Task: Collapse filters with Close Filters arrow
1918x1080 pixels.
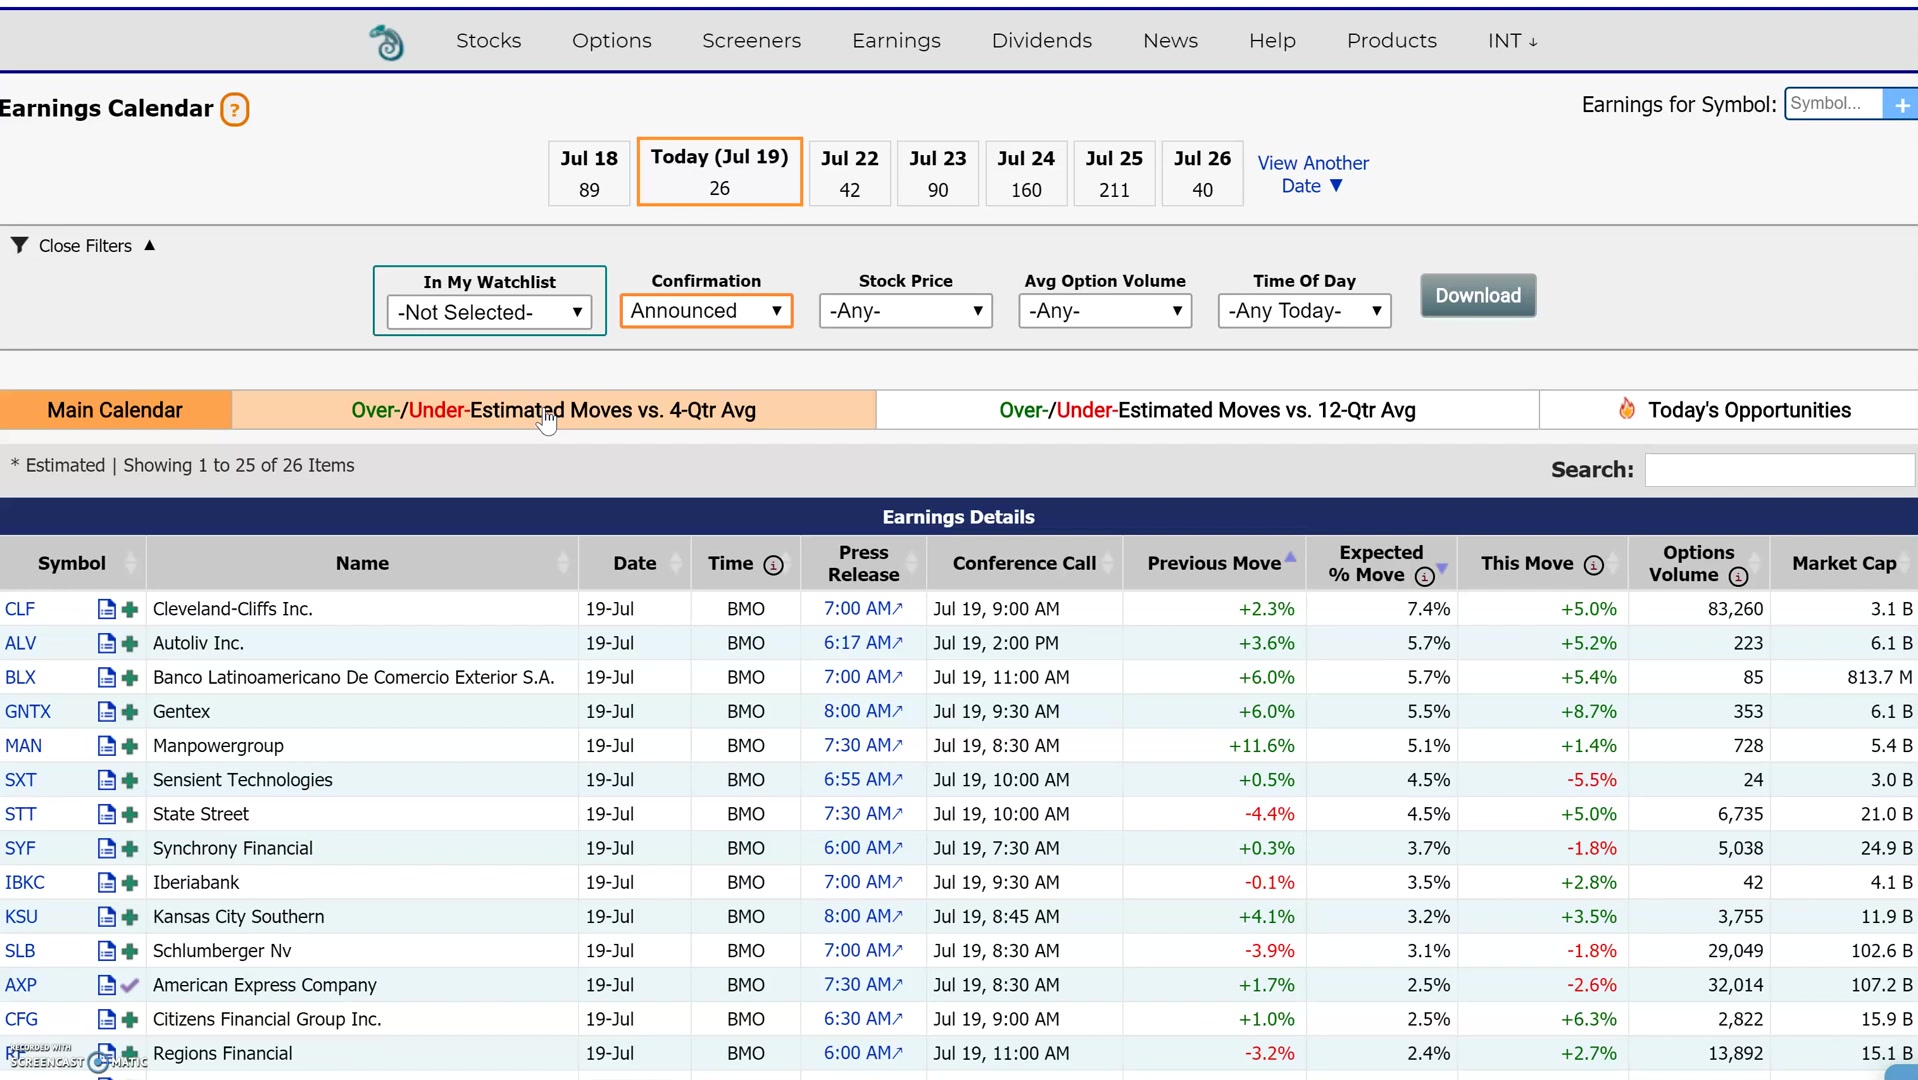Action: click(149, 245)
